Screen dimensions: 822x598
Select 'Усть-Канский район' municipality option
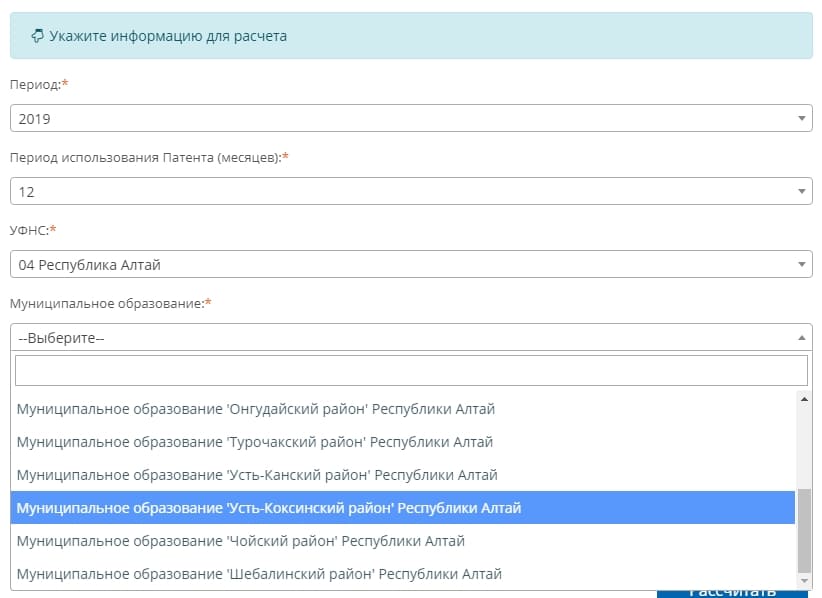click(403, 475)
